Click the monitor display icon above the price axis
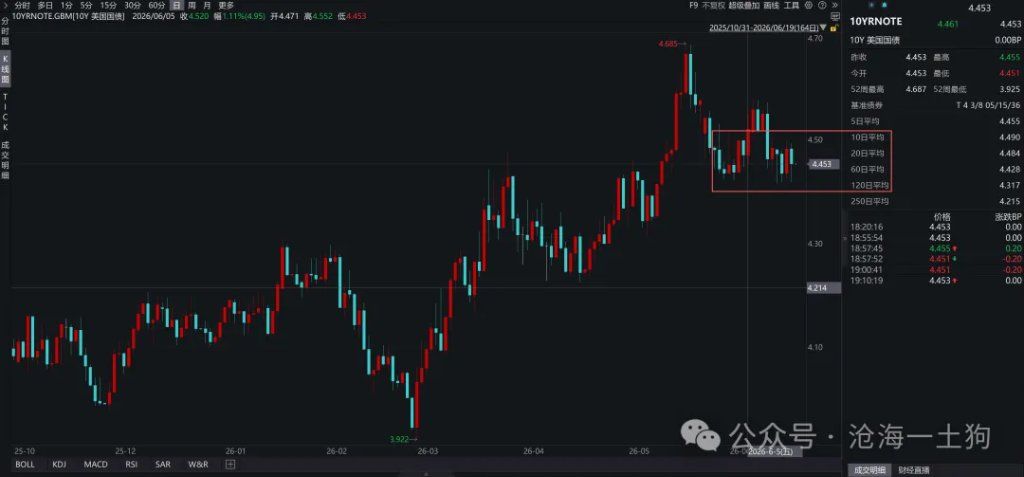 [835, 16]
